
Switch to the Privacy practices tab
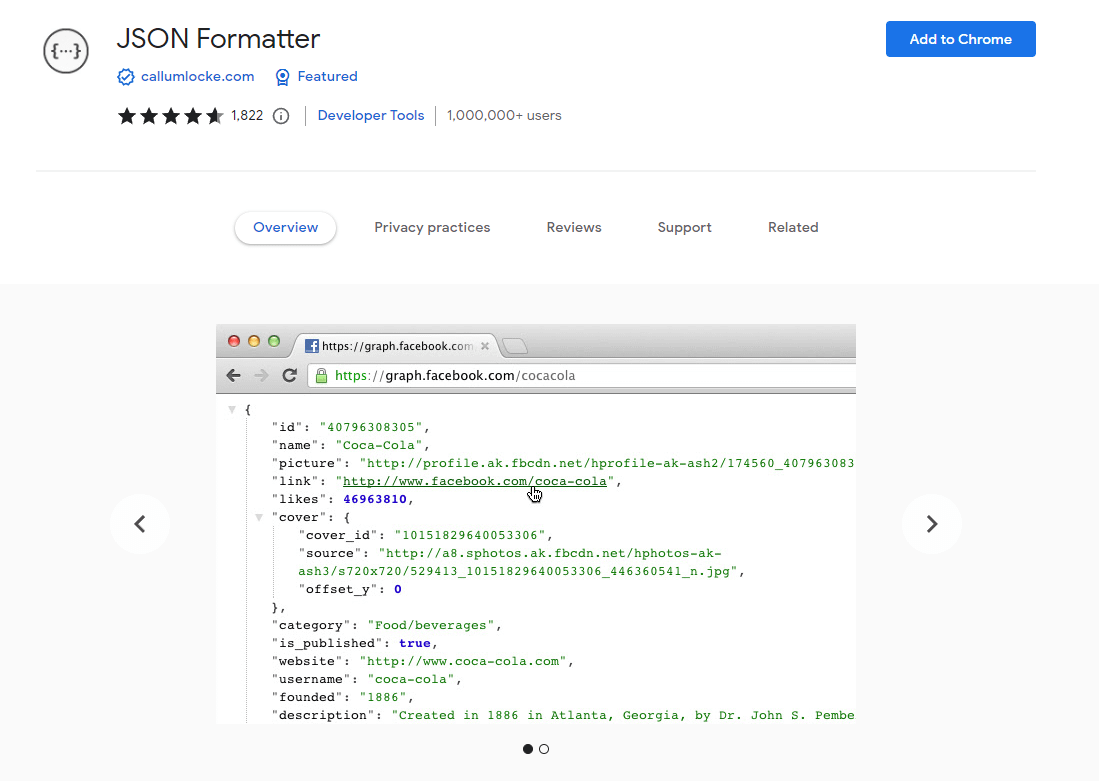coord(432,228)
